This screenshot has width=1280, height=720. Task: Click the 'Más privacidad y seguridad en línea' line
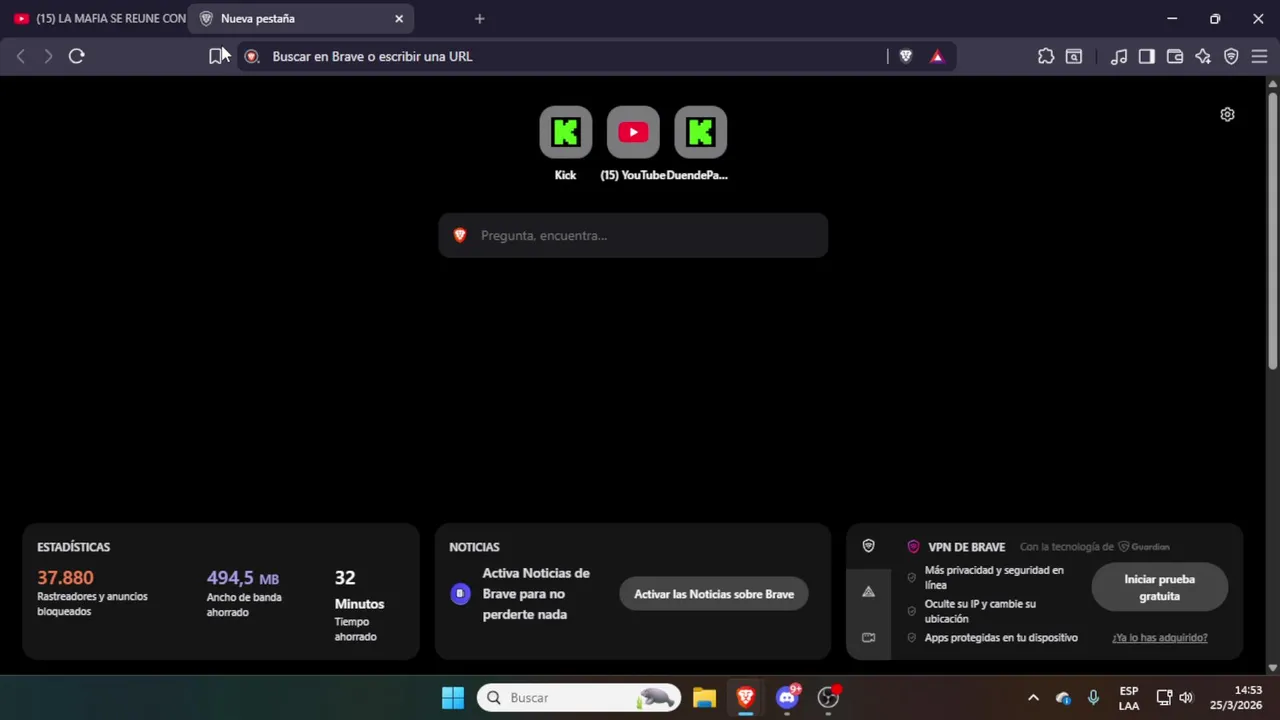pos(994,577)
